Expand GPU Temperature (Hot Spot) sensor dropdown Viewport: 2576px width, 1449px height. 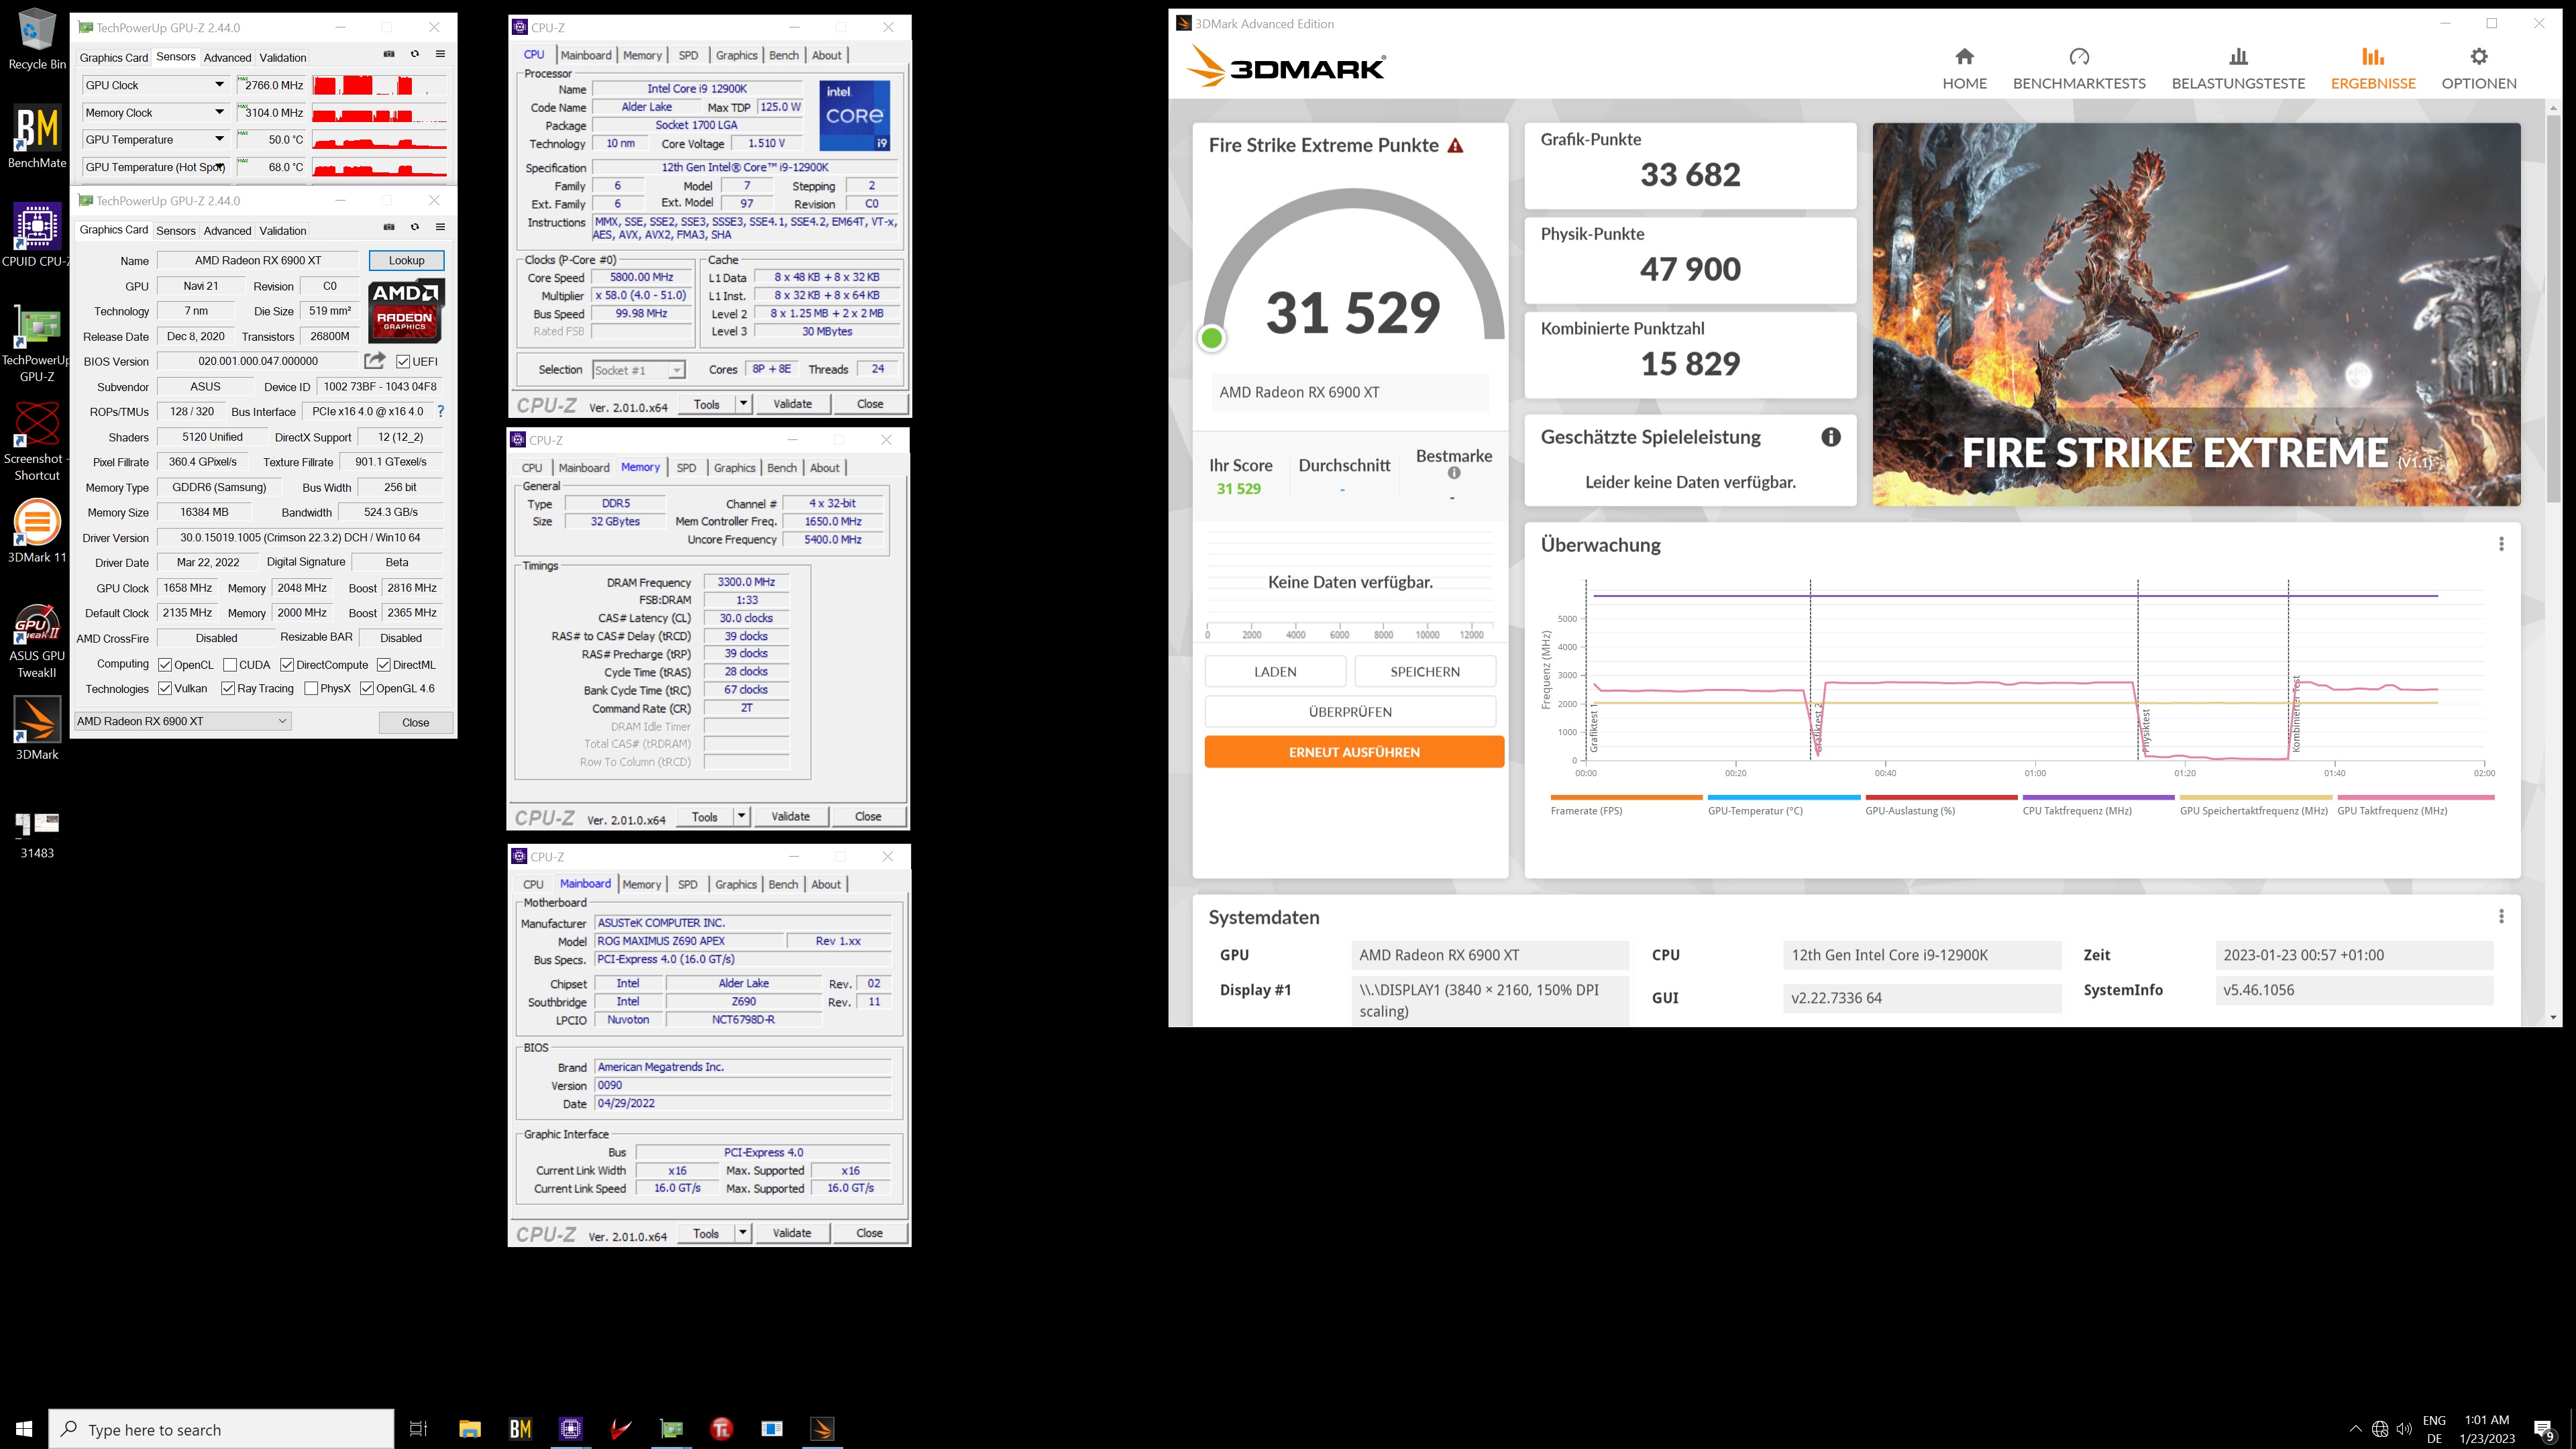(219, 167)
